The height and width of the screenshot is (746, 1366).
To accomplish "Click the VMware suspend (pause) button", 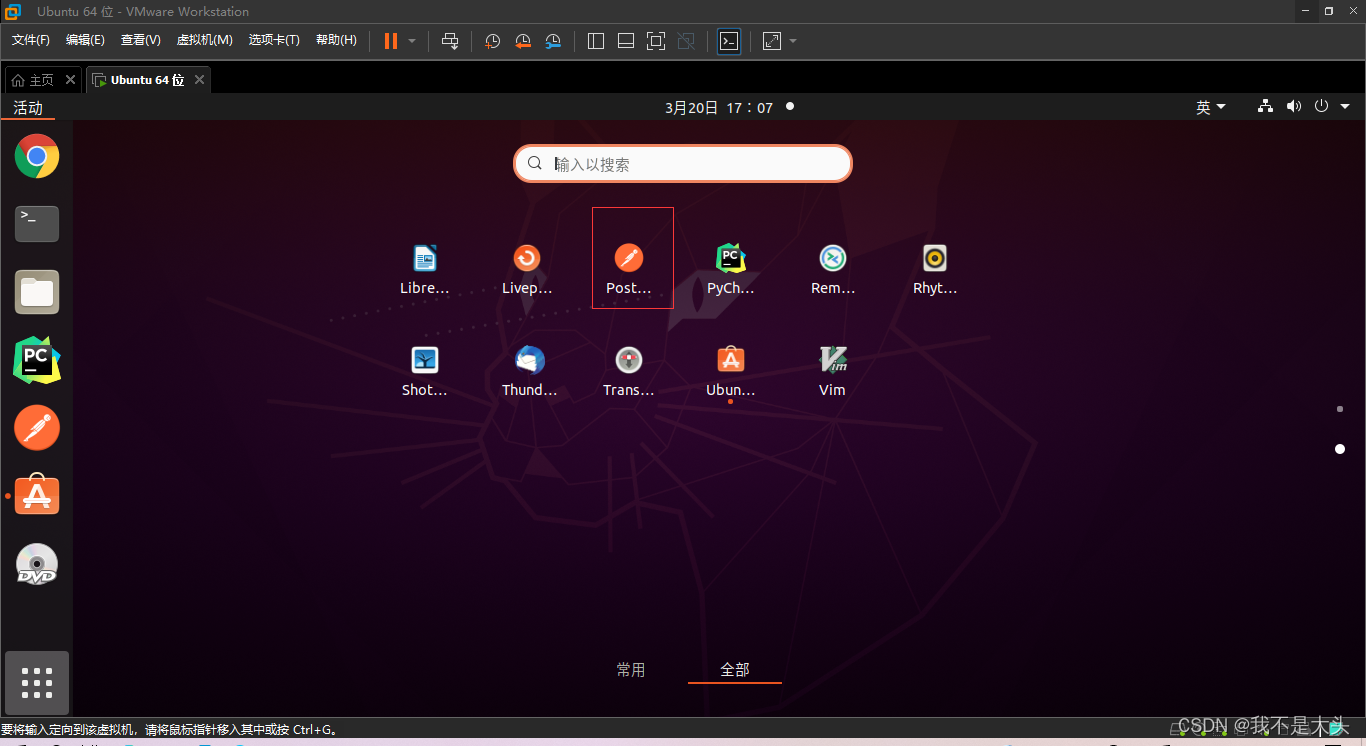I will click(x=391, y=41).
